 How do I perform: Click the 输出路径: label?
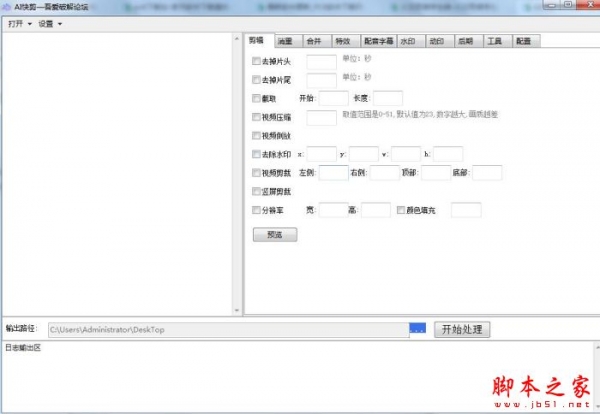click(x=21, y=328)
